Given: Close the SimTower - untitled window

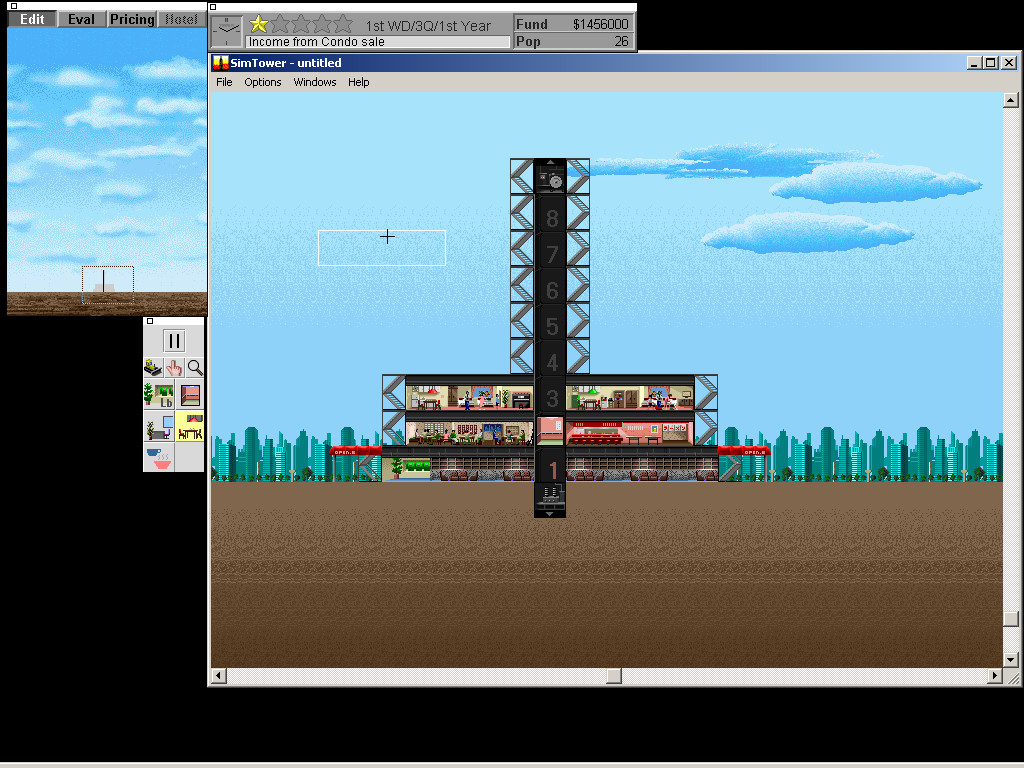Looking at the screenshot, I should pyautogui.click(x=1009, y=63).
